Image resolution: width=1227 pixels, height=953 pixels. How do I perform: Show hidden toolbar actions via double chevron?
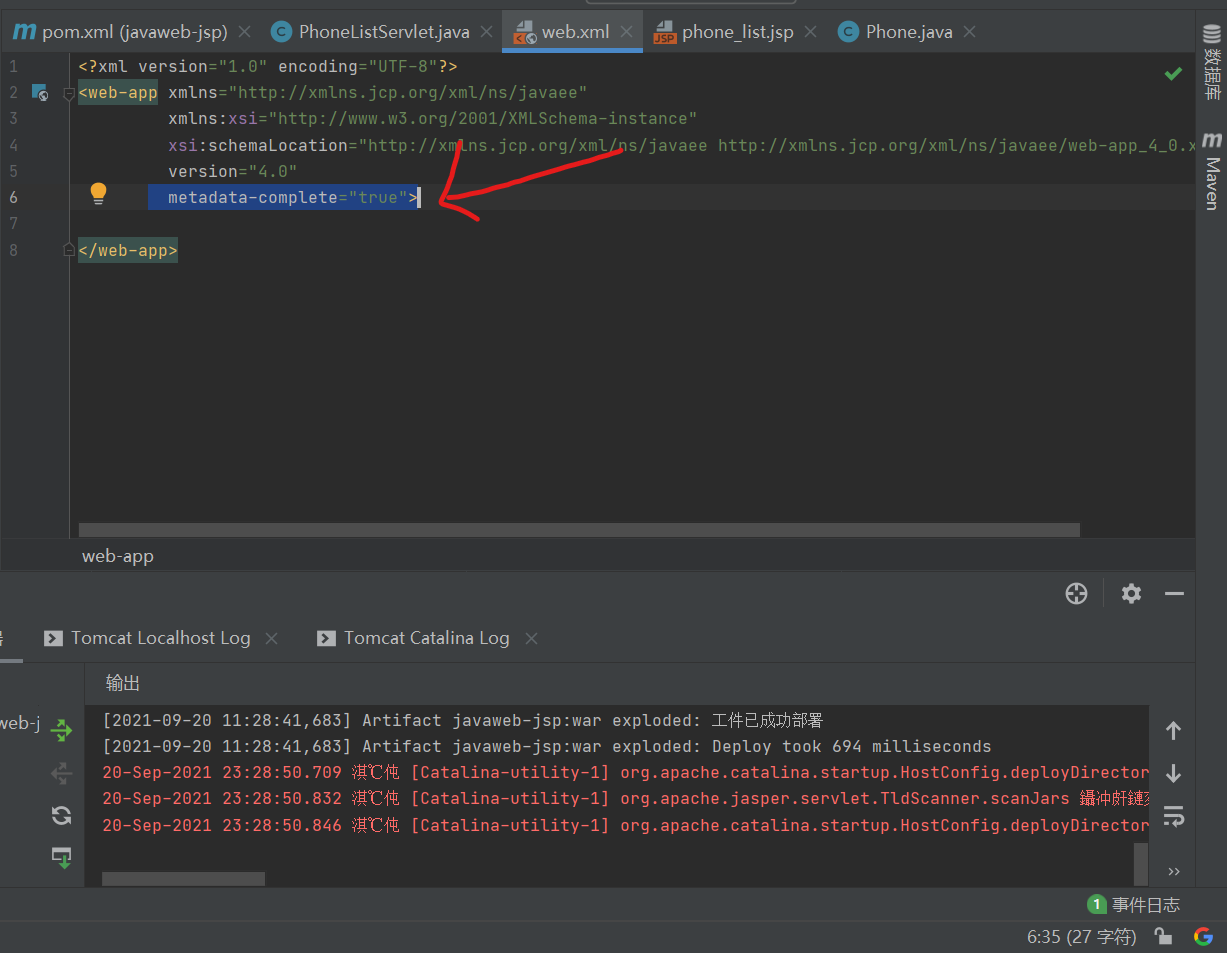[1174, 871]
